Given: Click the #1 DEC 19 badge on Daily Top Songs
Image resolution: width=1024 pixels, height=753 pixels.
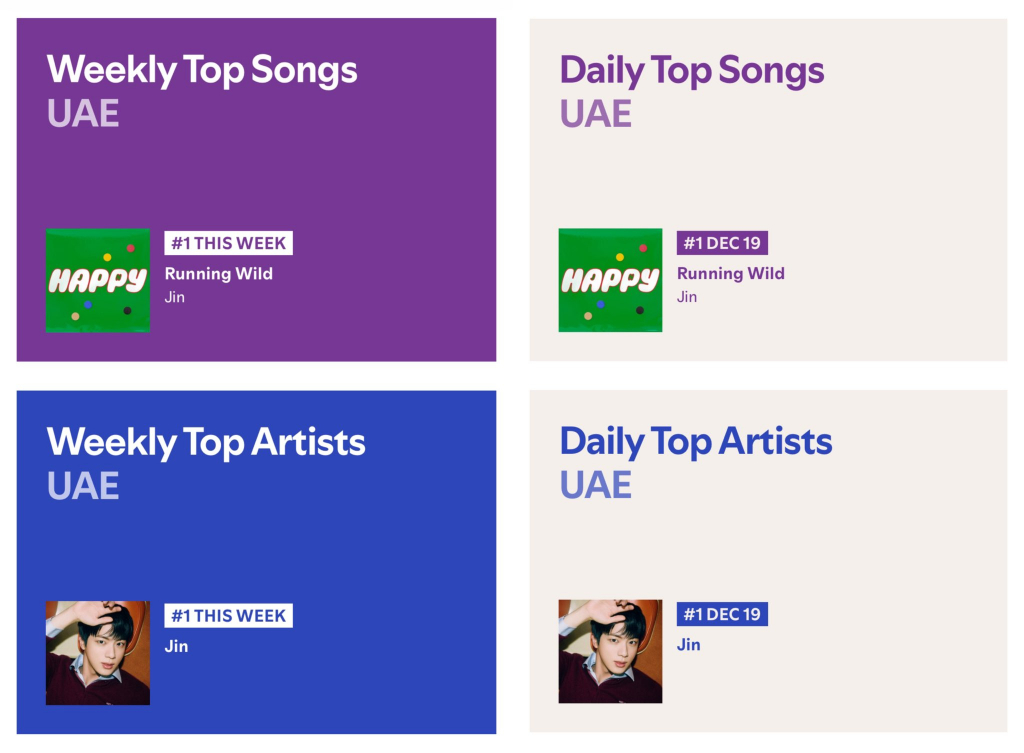Looking at the screenshot, I should coord(722,243).
